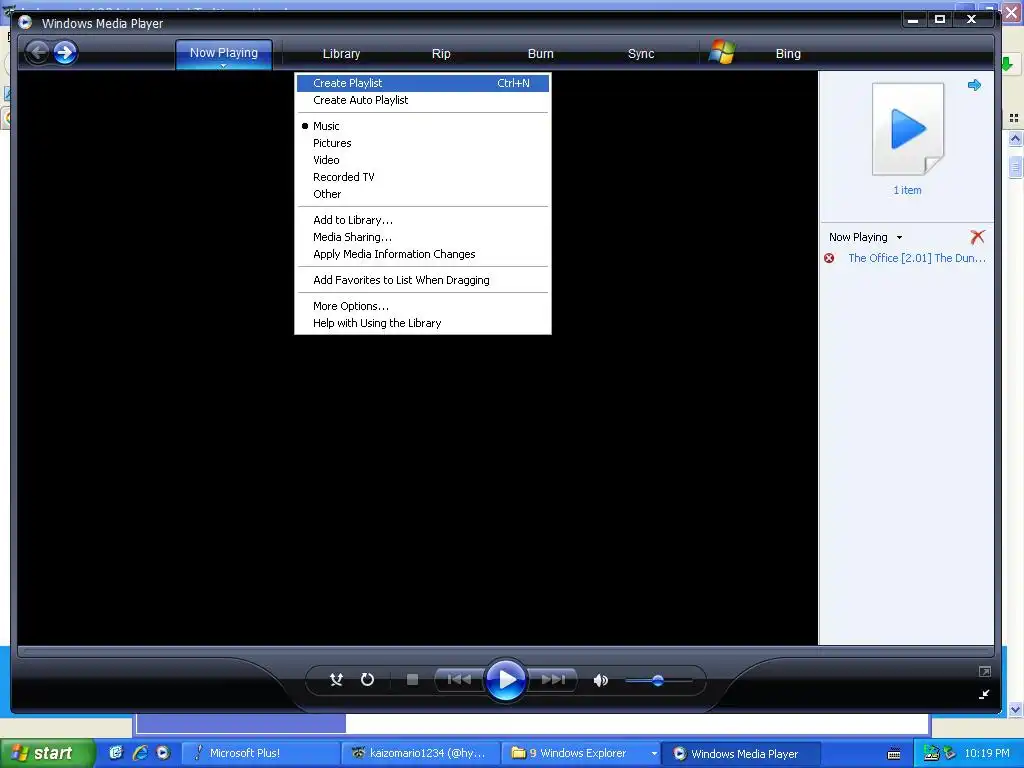Click the error icon beside The Office item
Viewport: 1024px width, 768px height.
[829, 258]
